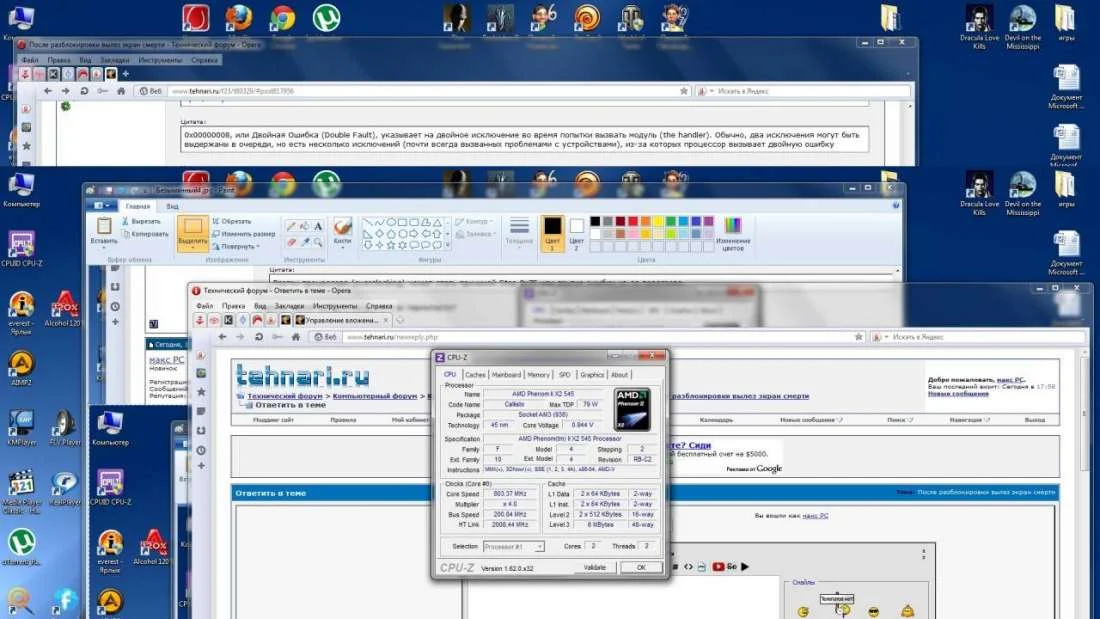Screen dimensions: 1100x619
Task: Click Back arrow in front Opera window
Action: coord(222,337)
